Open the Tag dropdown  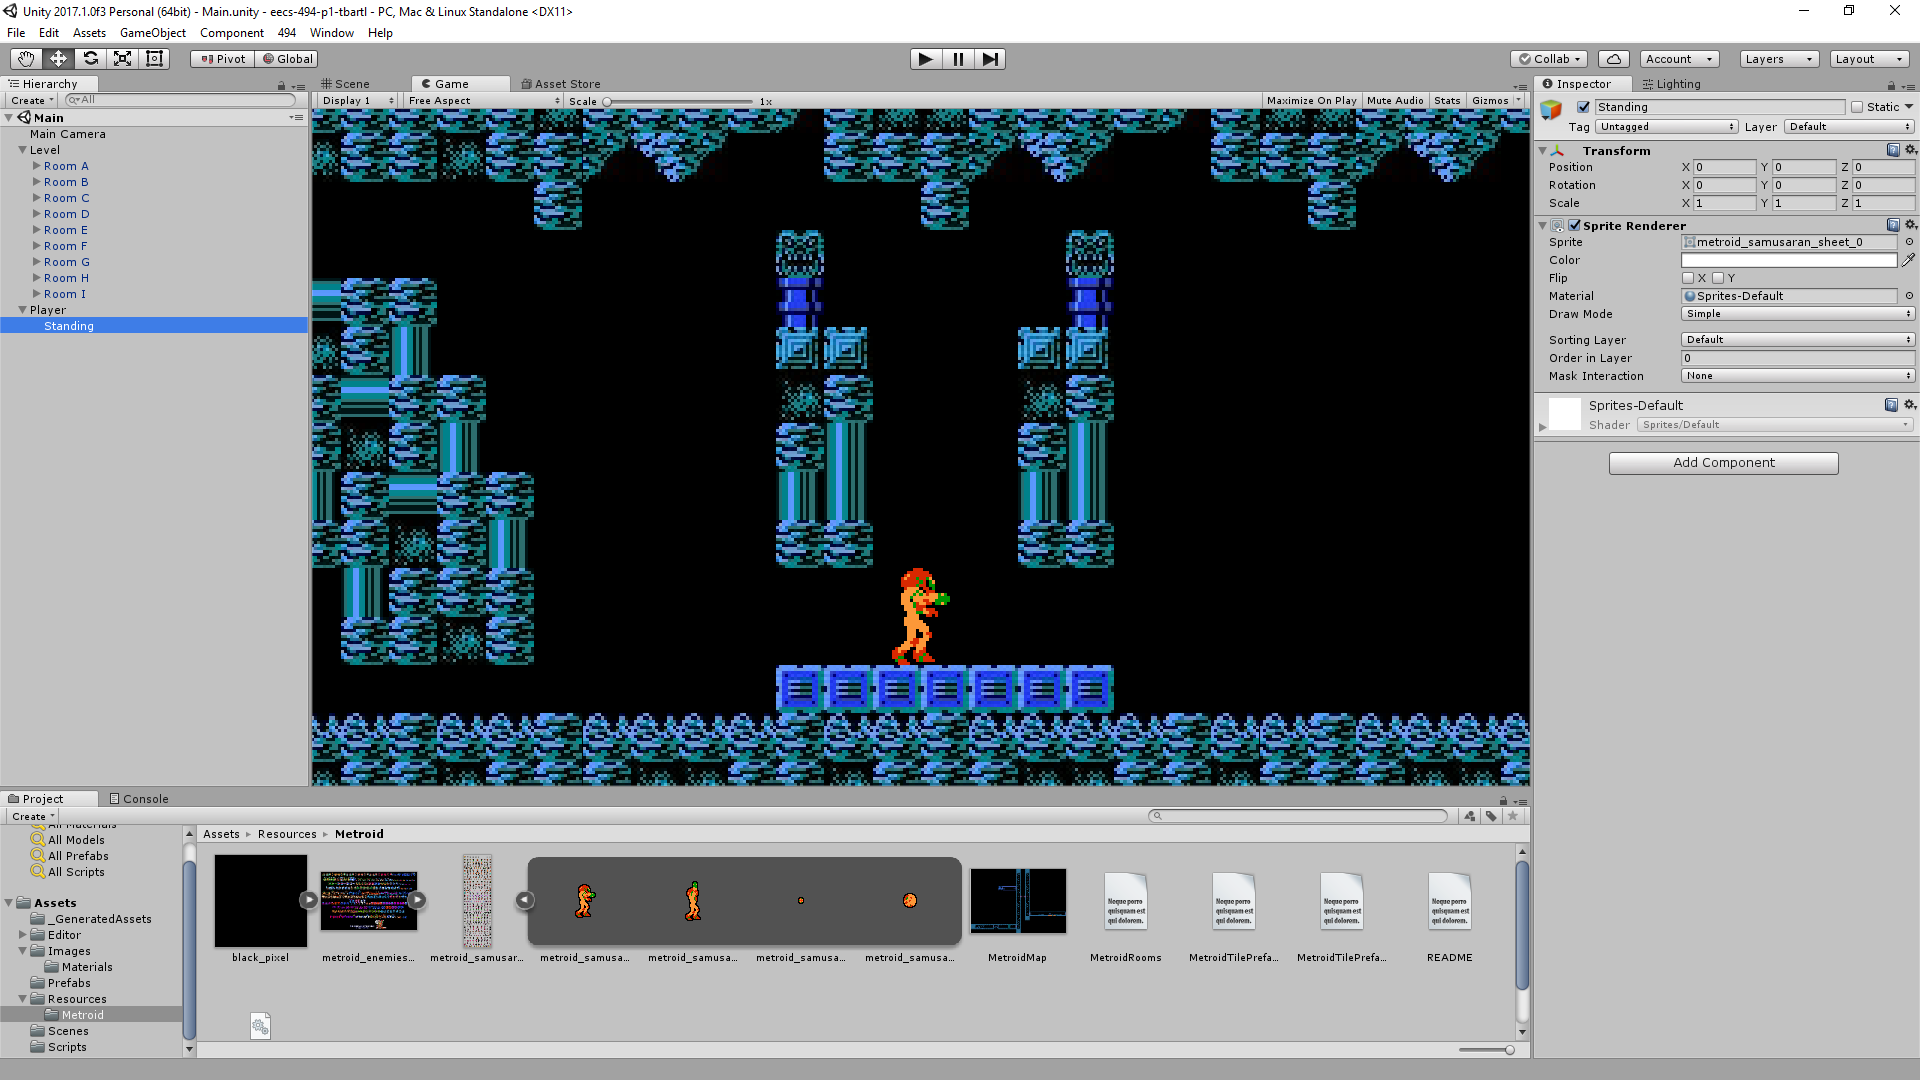pyautogui.click(x=1666, y=127)
